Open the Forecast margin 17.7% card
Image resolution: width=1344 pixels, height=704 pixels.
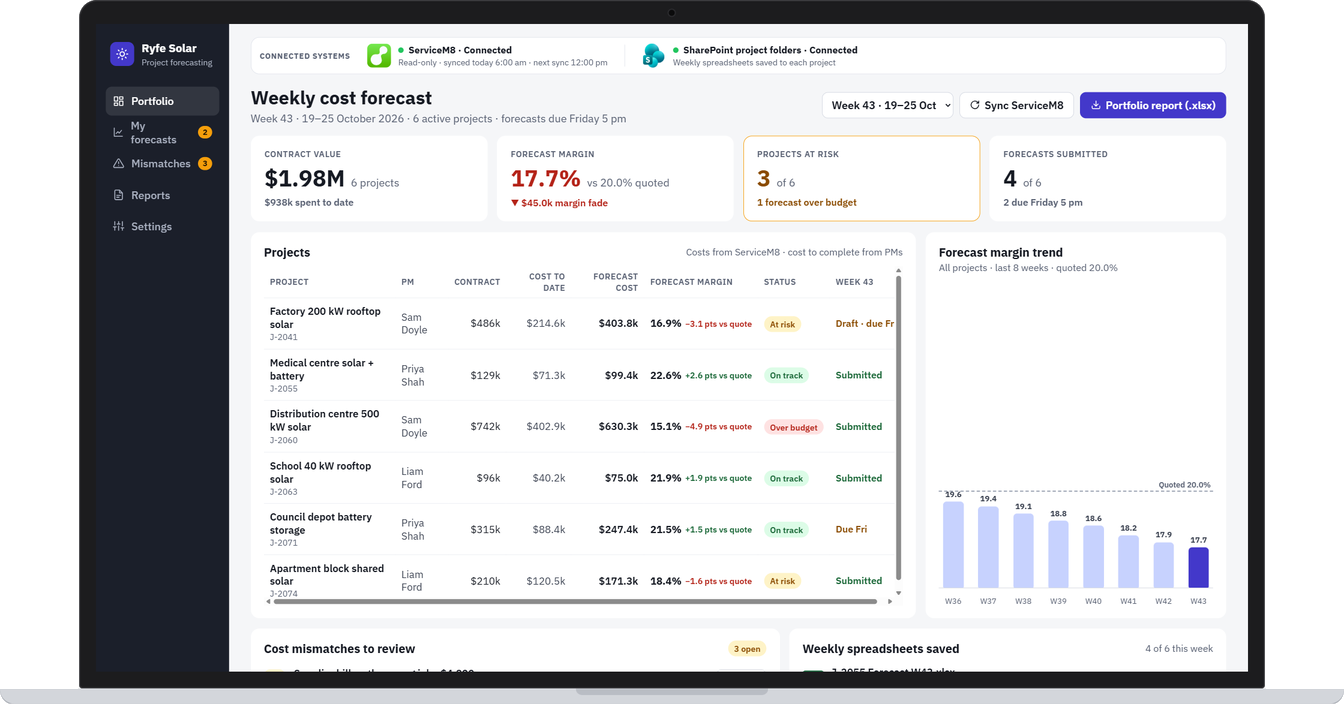615,178
